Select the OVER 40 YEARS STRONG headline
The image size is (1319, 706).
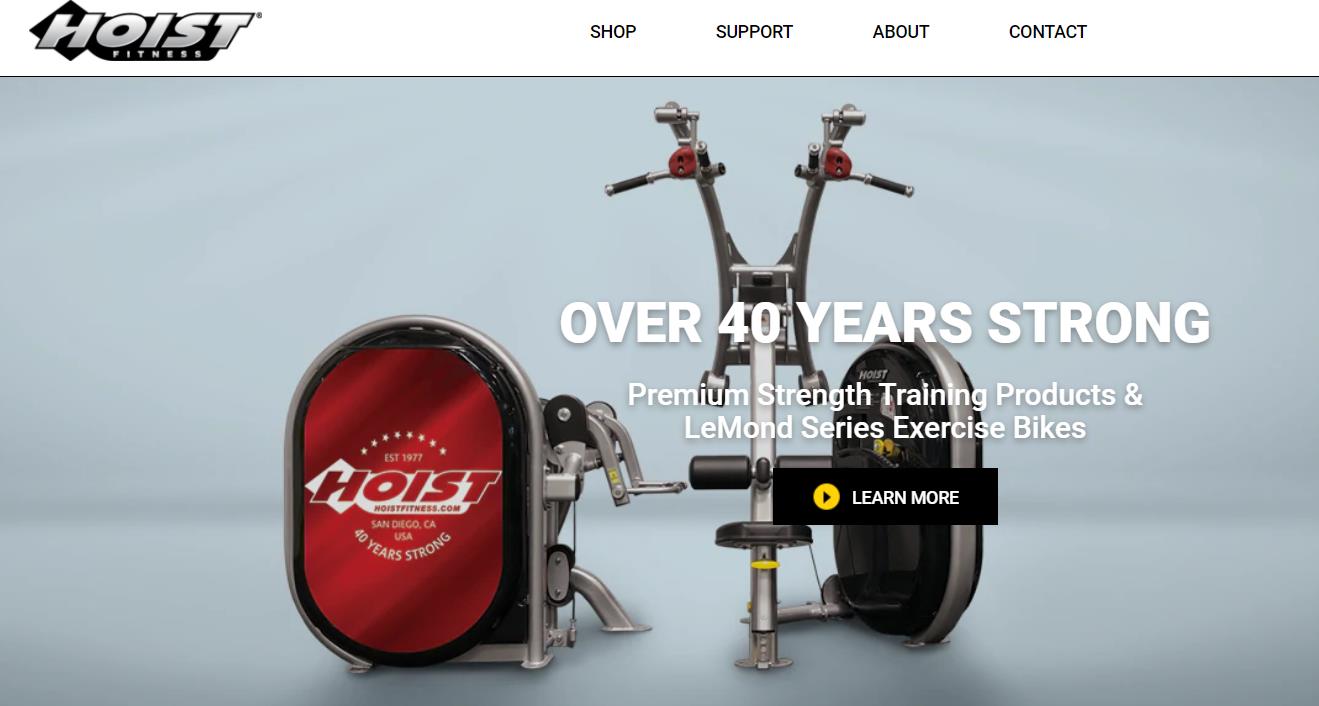pos(885,323)
